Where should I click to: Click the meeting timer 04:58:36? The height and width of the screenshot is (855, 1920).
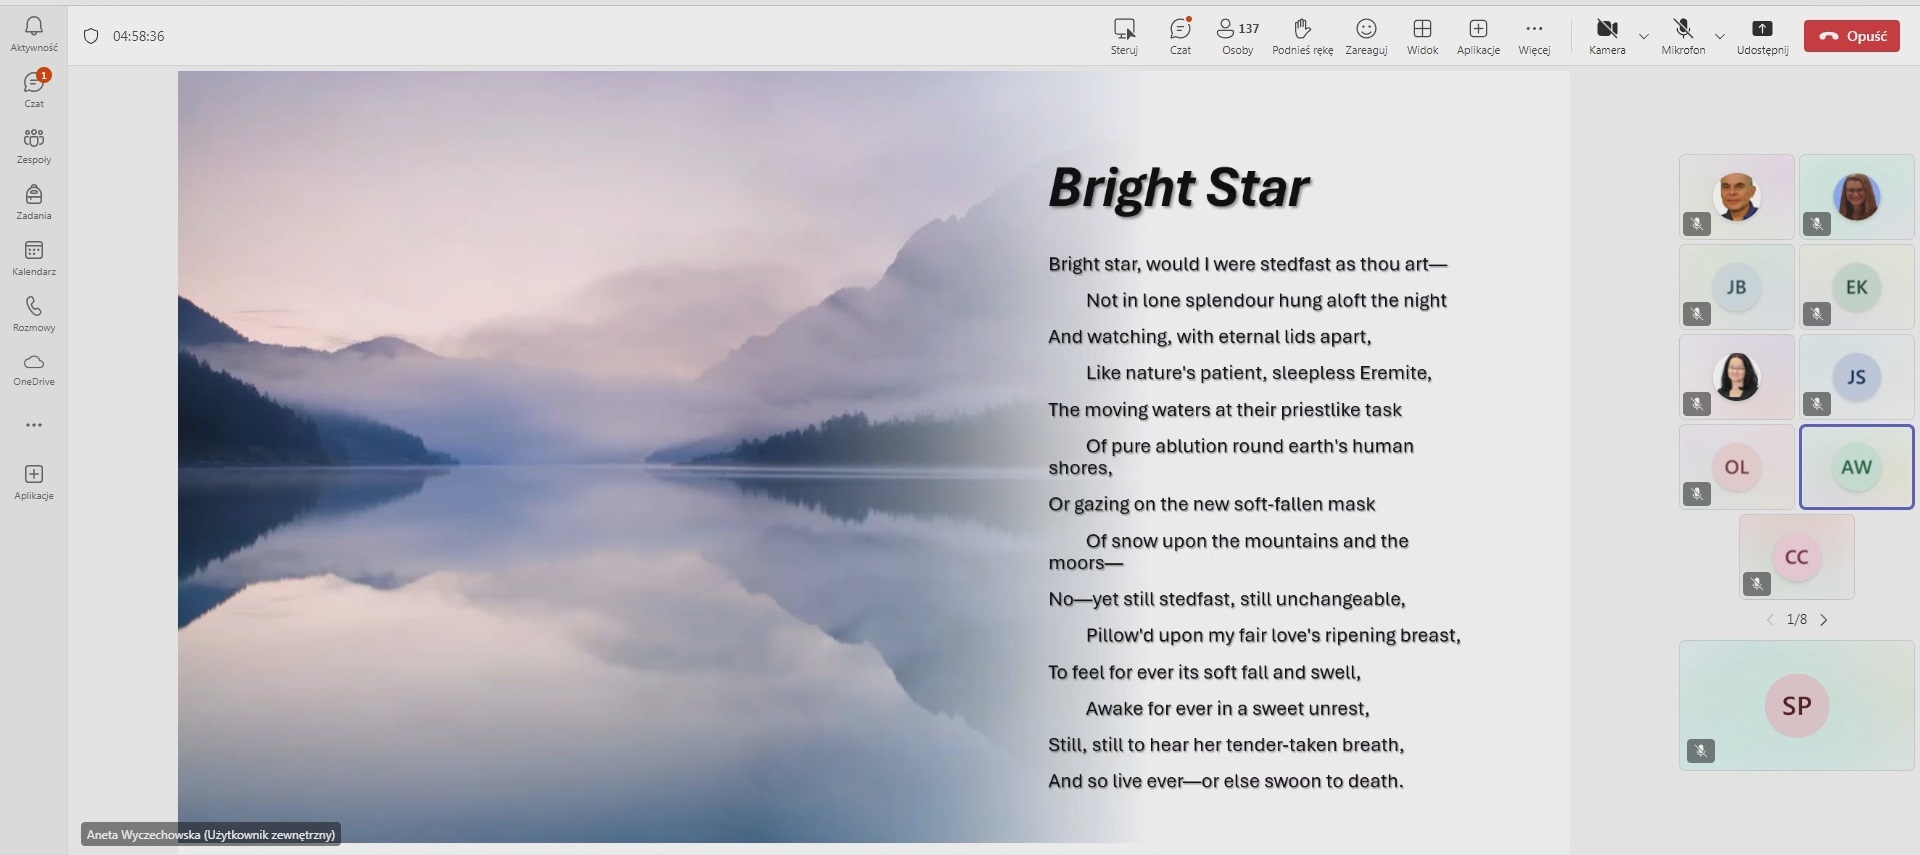click(x=139, y=36)
